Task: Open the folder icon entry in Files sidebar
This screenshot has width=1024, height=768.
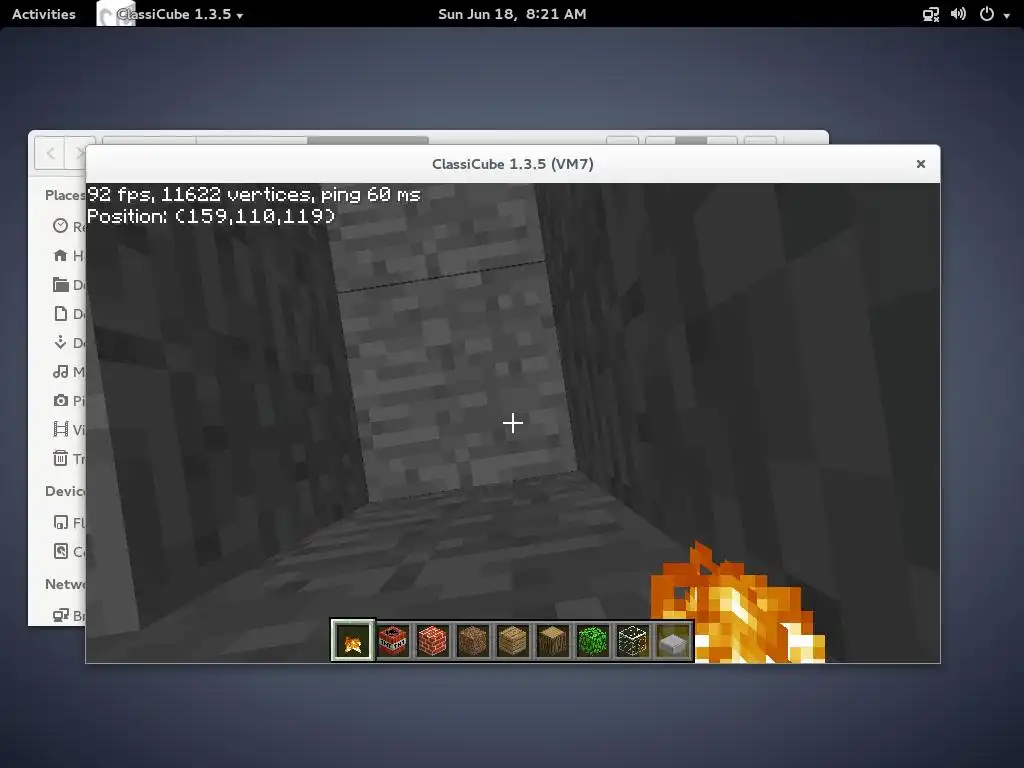Action: click(x=61, y=284)
